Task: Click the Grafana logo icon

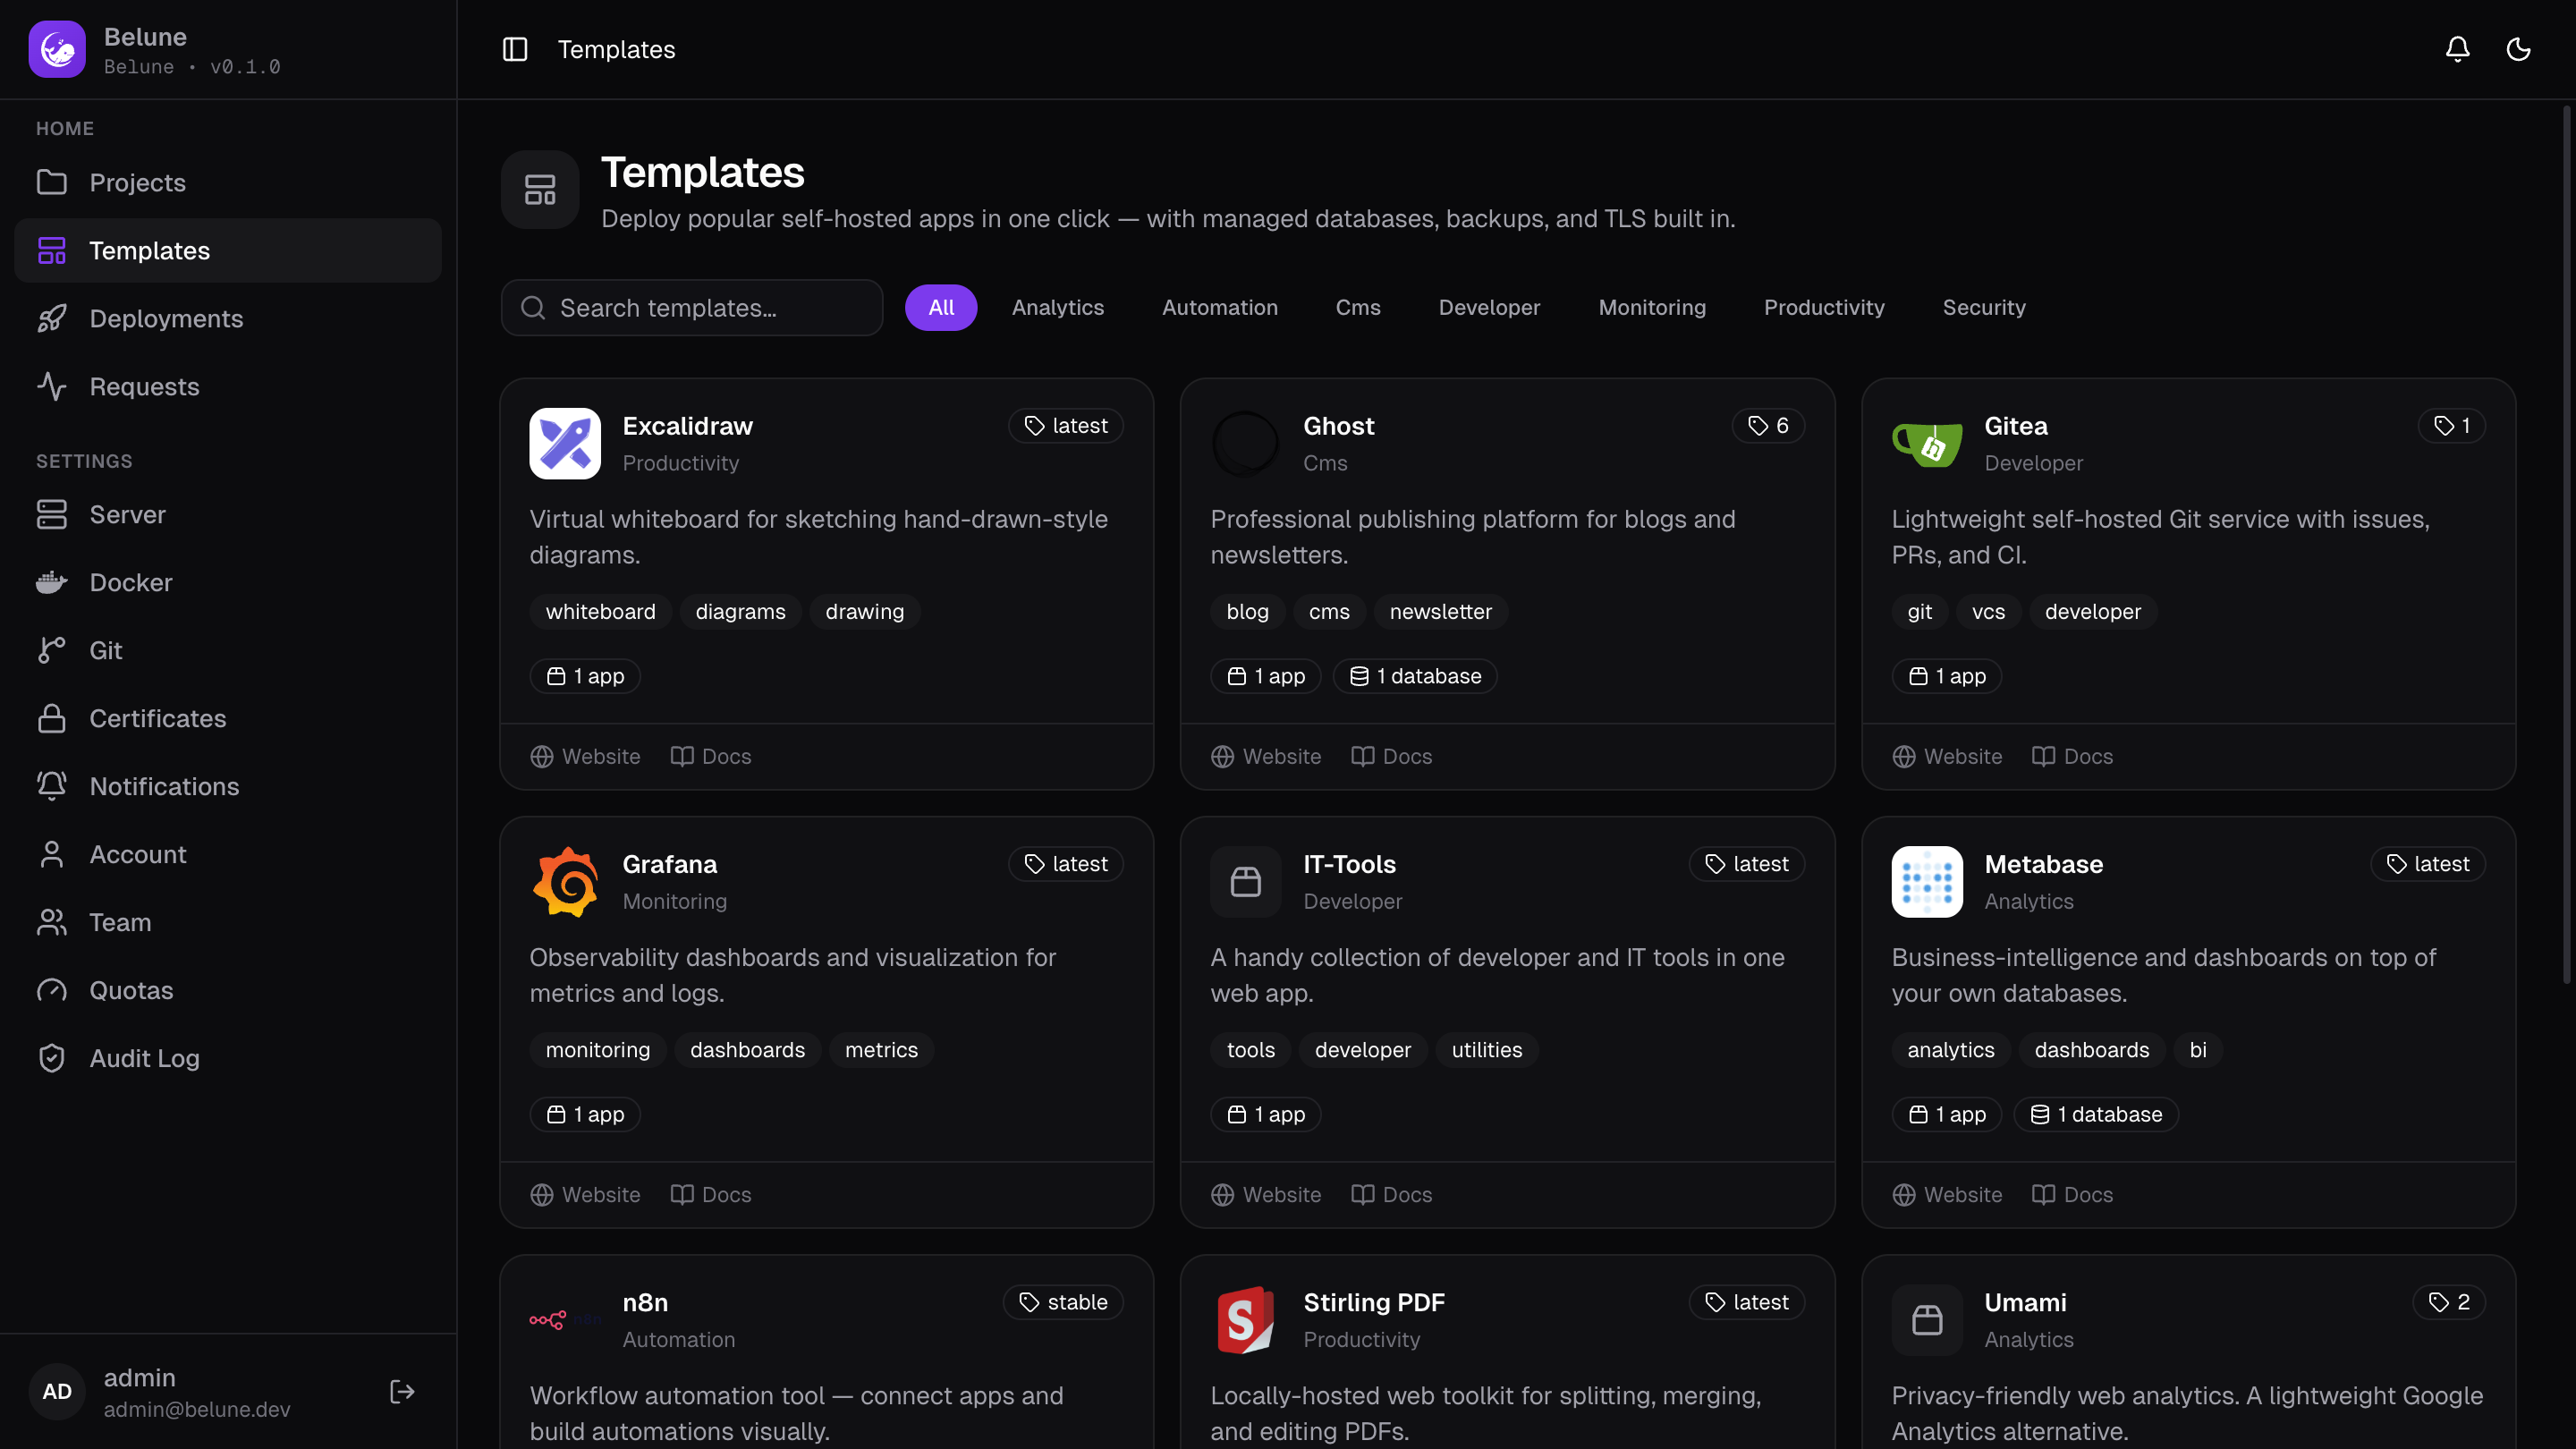Action: click(x=565, y=882)
